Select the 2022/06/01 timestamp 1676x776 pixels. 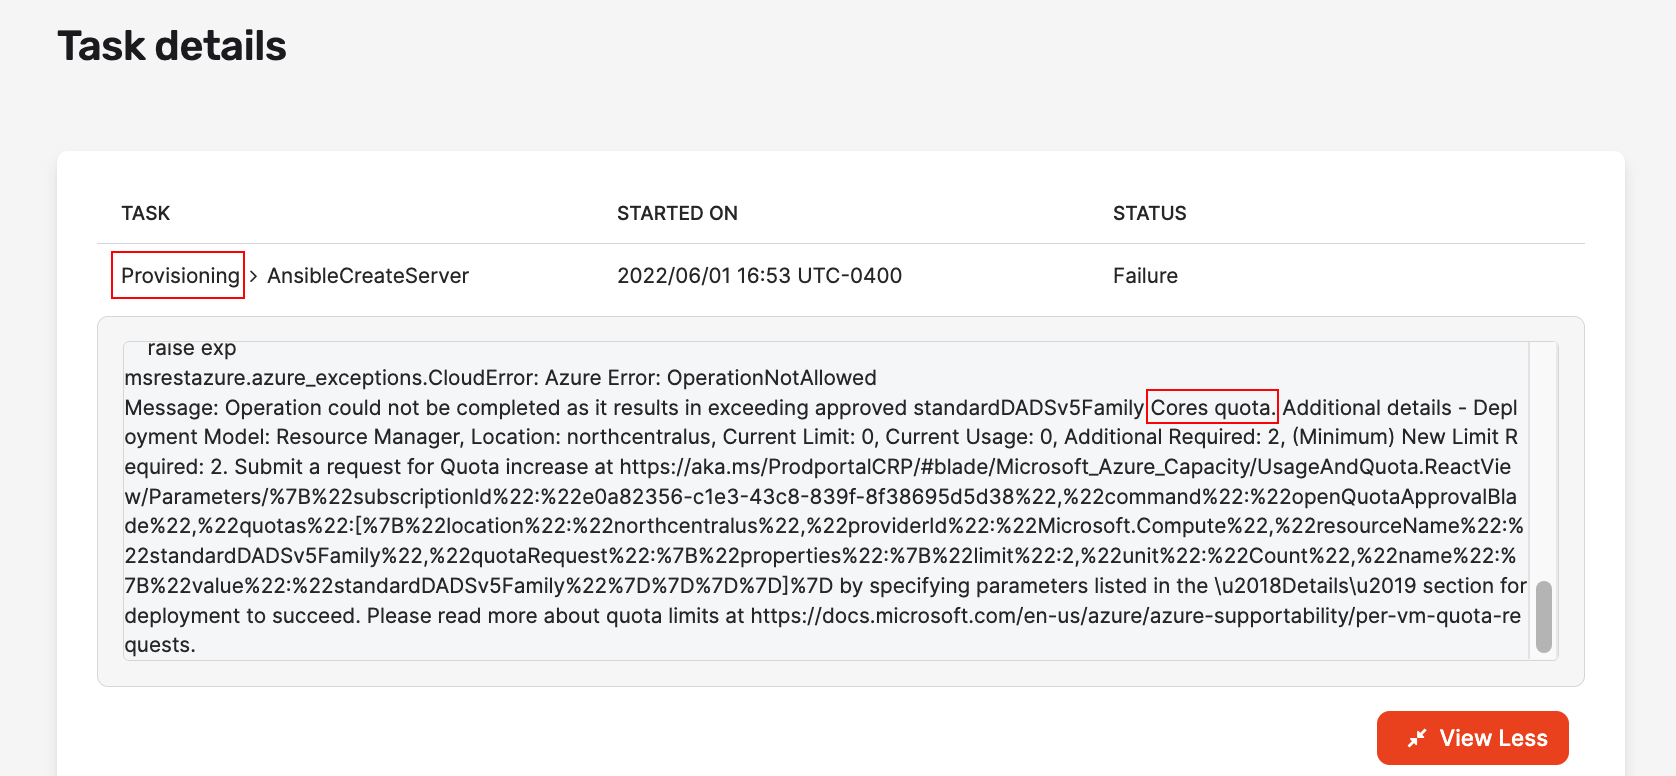coord(760,275)
